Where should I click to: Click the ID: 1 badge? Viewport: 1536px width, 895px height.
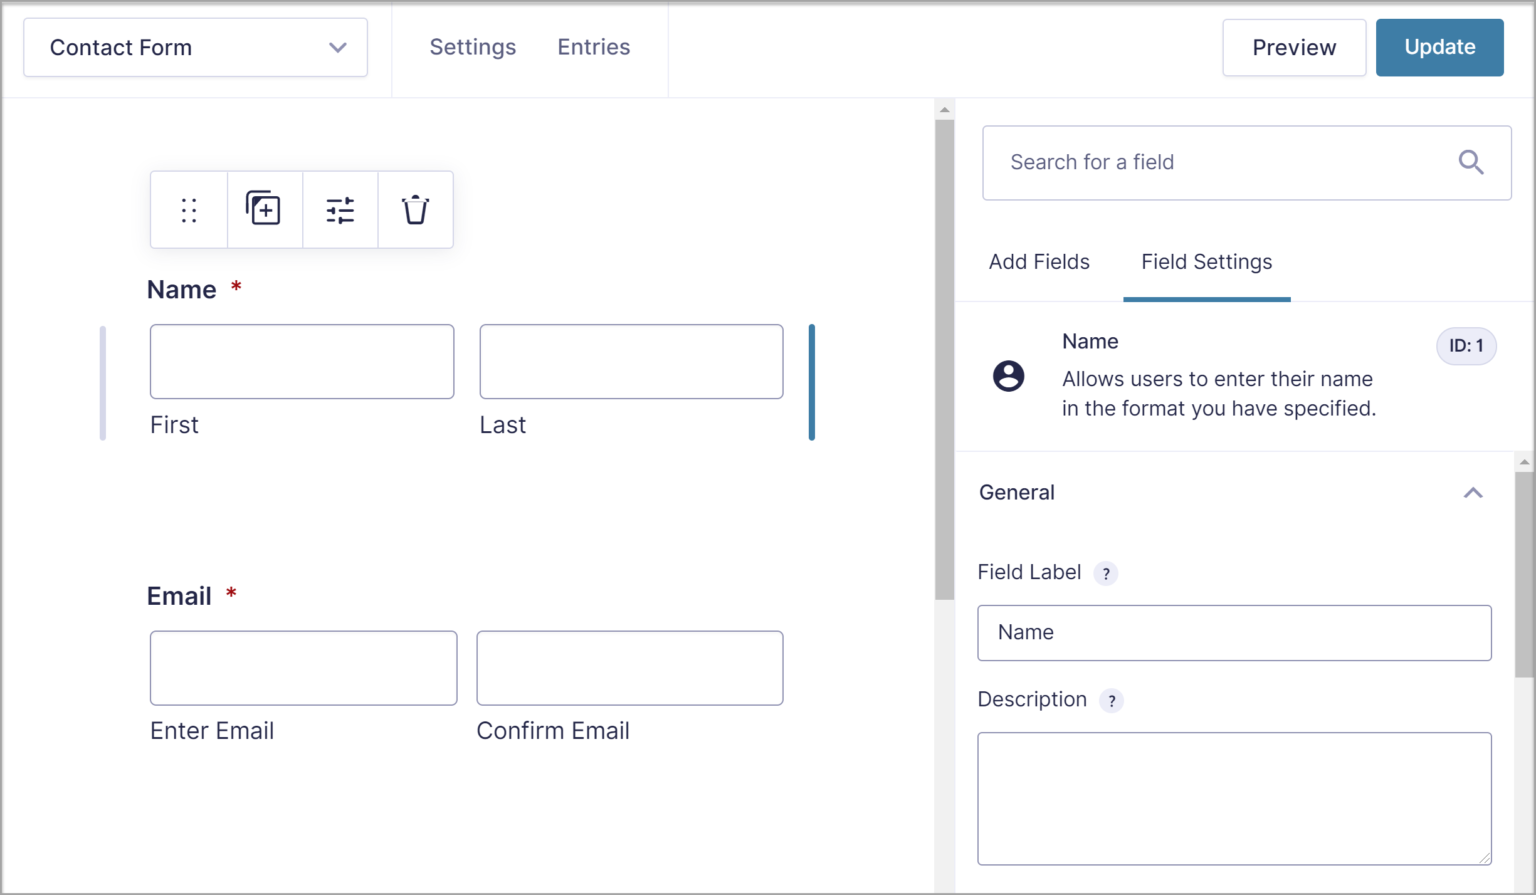click(1466, 346)
